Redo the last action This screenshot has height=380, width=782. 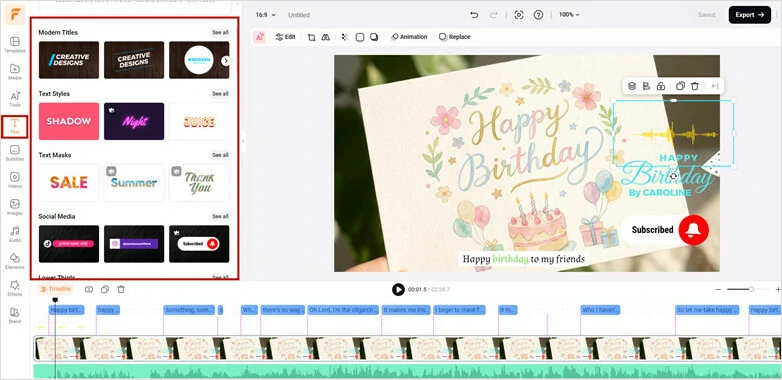coord(493,15)
